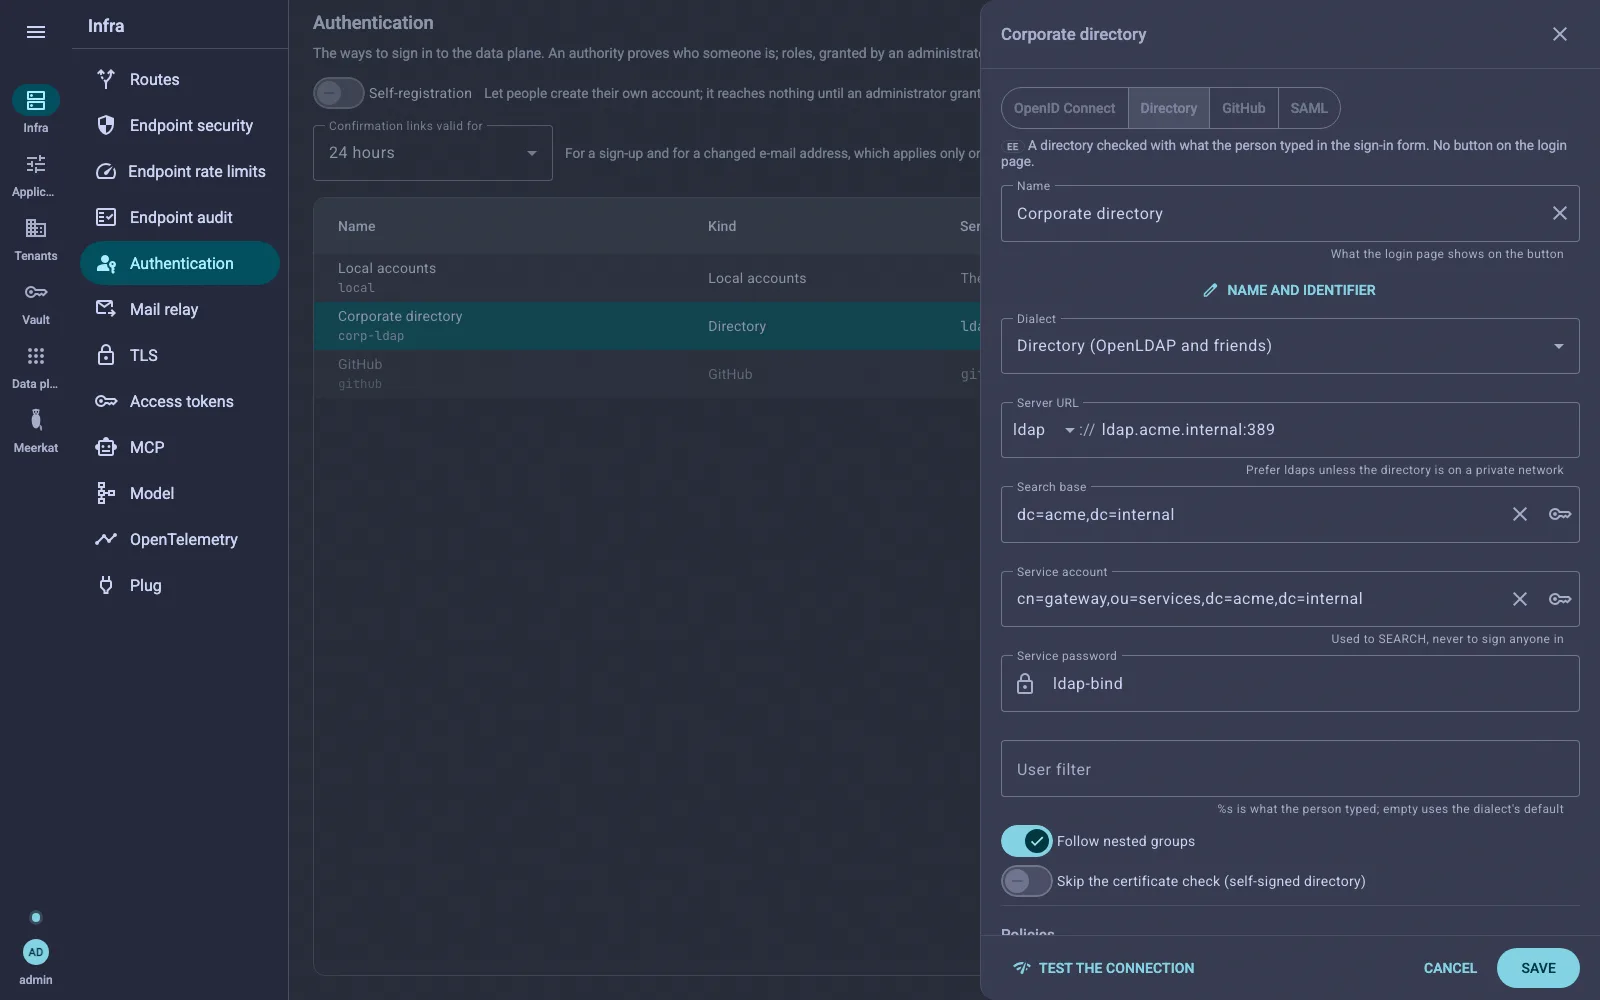
Task: Click TEST THE CONNECTION button
Action: 1103,968
